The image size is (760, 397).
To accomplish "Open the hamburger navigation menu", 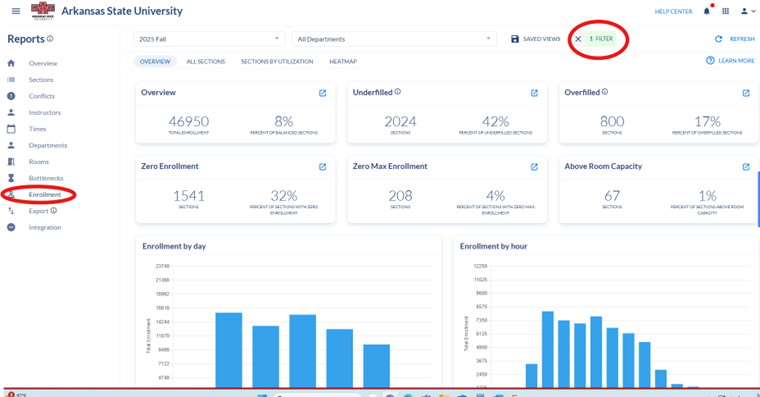I will click(16, 11).
